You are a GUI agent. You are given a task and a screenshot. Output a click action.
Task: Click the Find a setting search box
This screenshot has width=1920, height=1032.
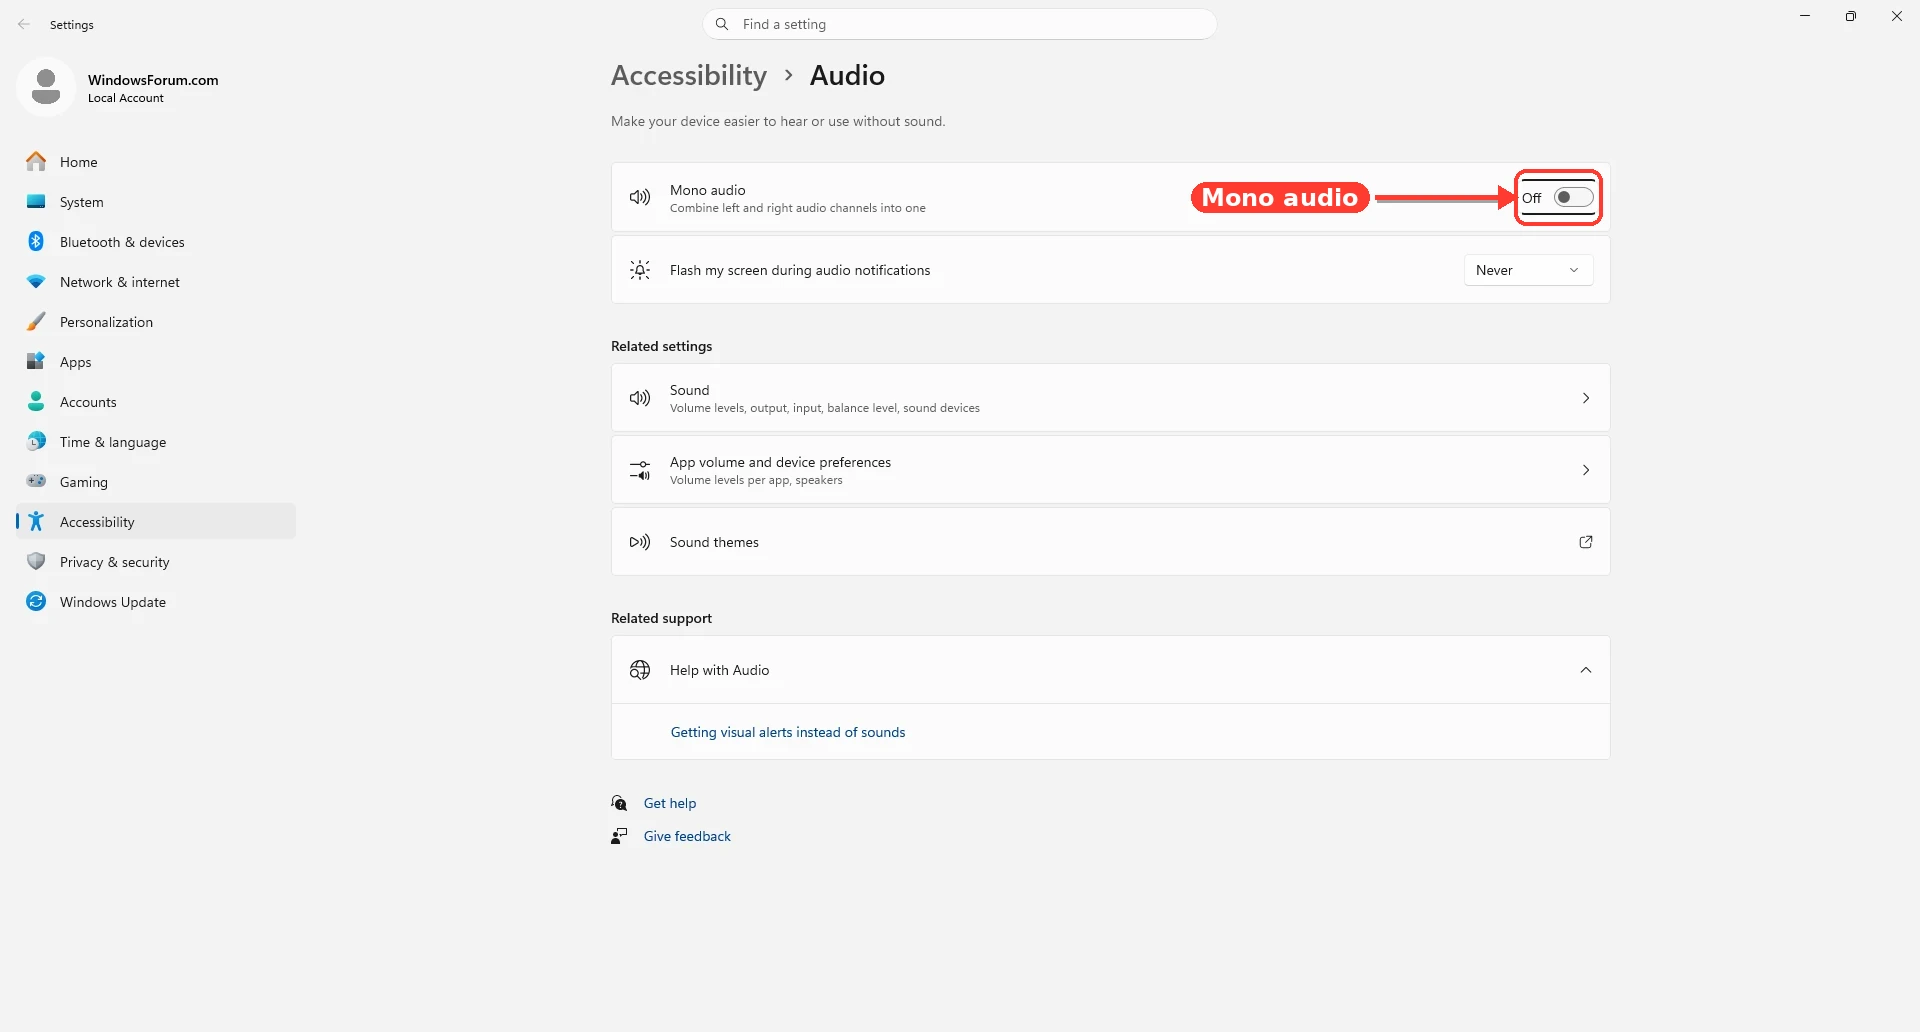point(960,24)
